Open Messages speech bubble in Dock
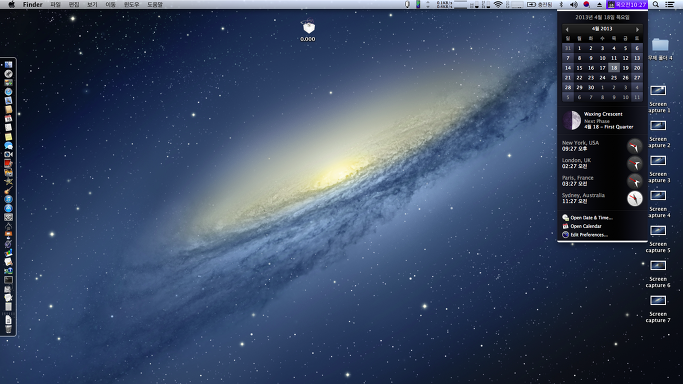This screenshot has width=683, height=384. coord(8,145)
